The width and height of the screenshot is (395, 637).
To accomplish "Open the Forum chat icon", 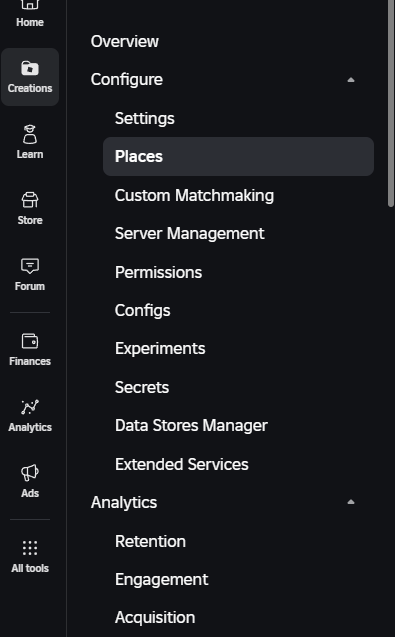I will coord(30,266).
